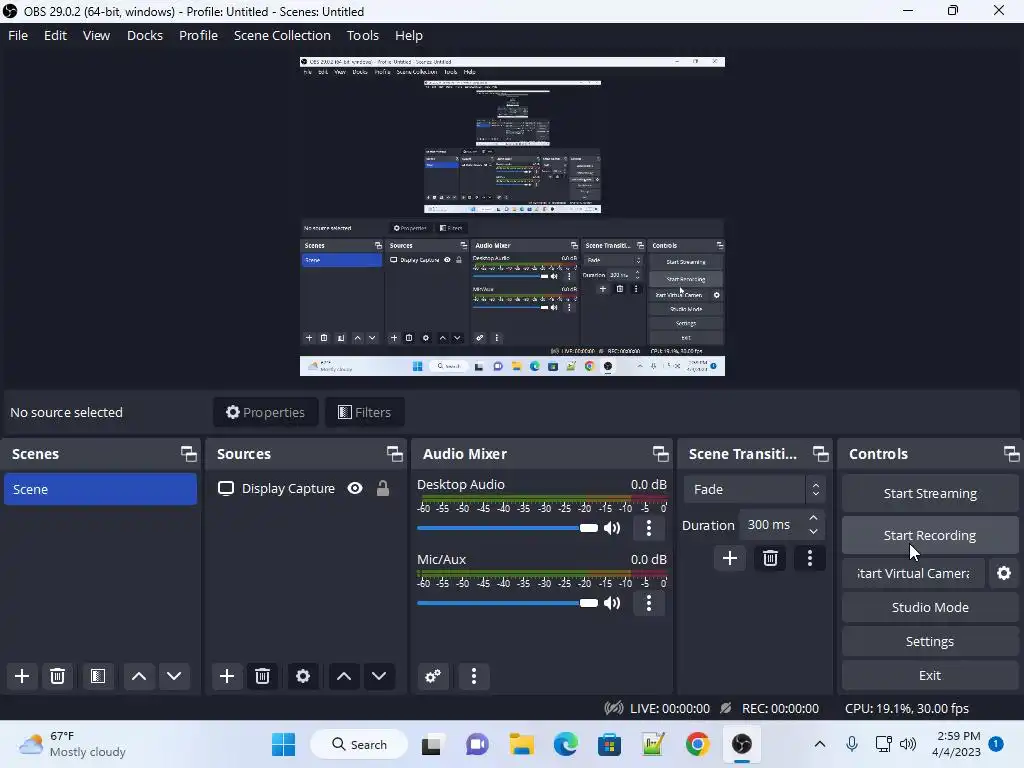Screen dimensions: 1024x768
Task: Open OBS Settings button
Action: coord(930,641)
